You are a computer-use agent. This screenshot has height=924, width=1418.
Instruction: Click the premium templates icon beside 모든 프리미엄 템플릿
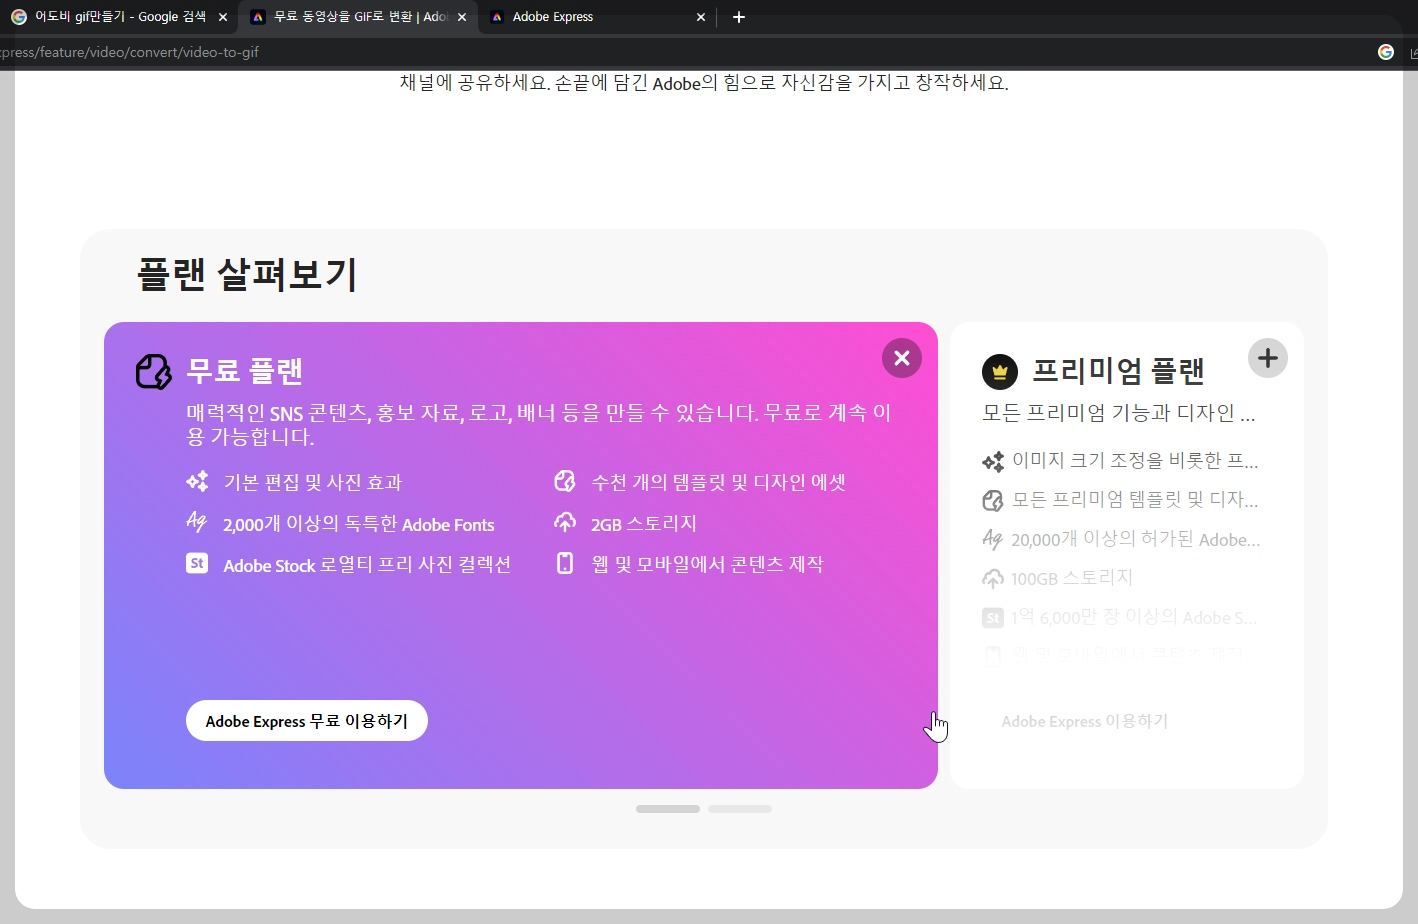tap(993, 500)
